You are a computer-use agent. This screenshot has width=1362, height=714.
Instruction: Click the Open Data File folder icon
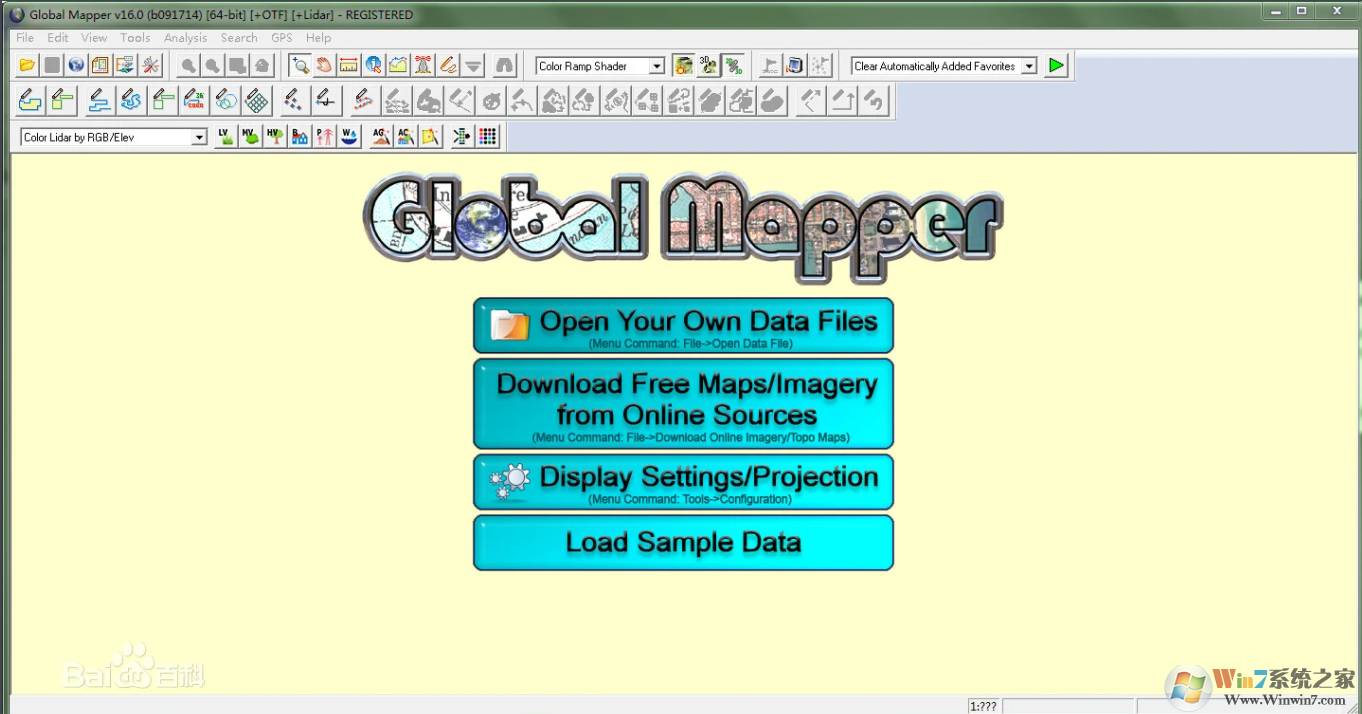[27, 65]
